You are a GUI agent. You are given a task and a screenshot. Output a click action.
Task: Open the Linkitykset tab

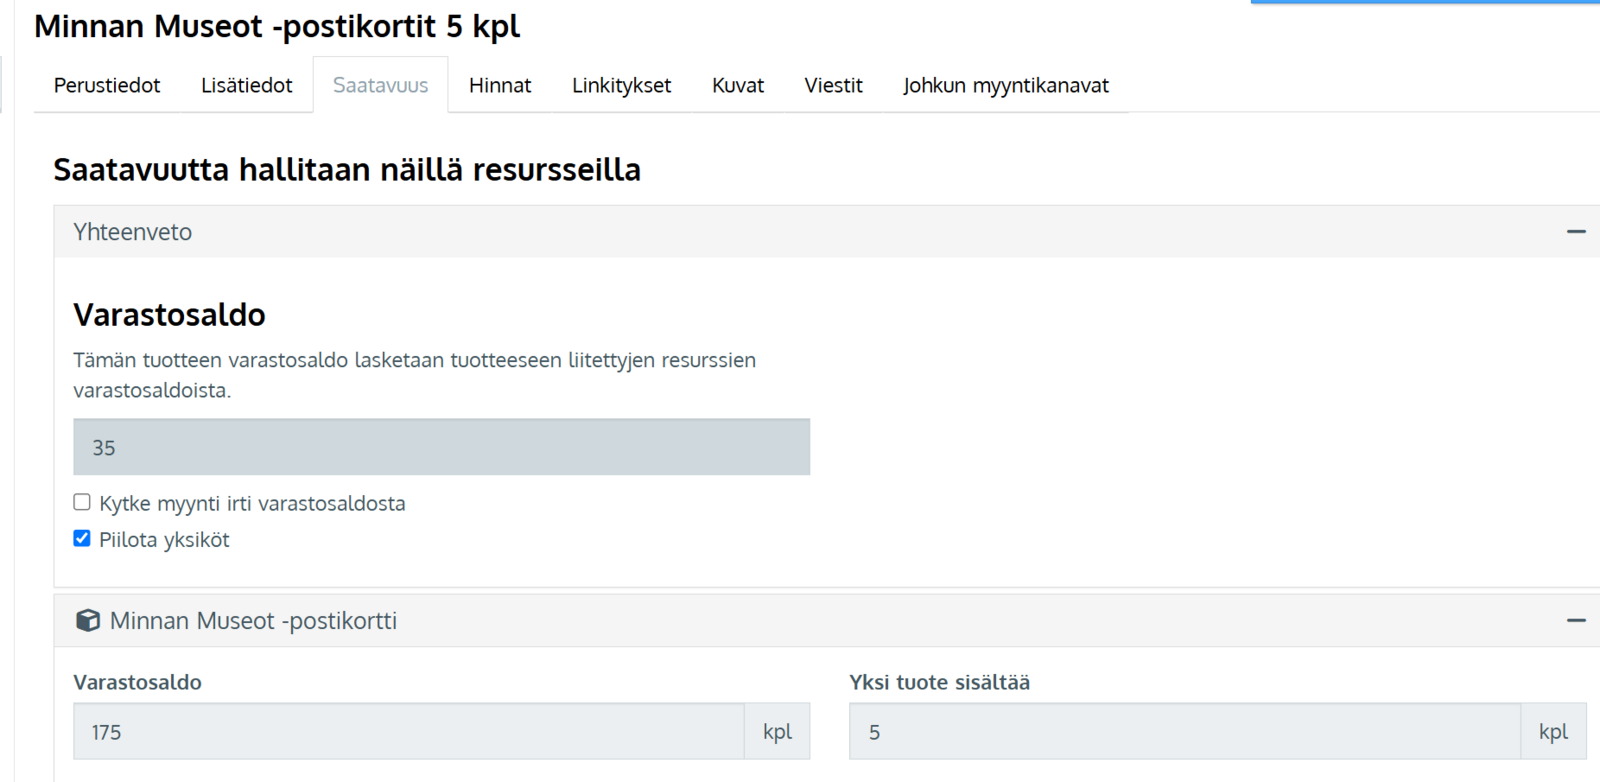point(621,86)
